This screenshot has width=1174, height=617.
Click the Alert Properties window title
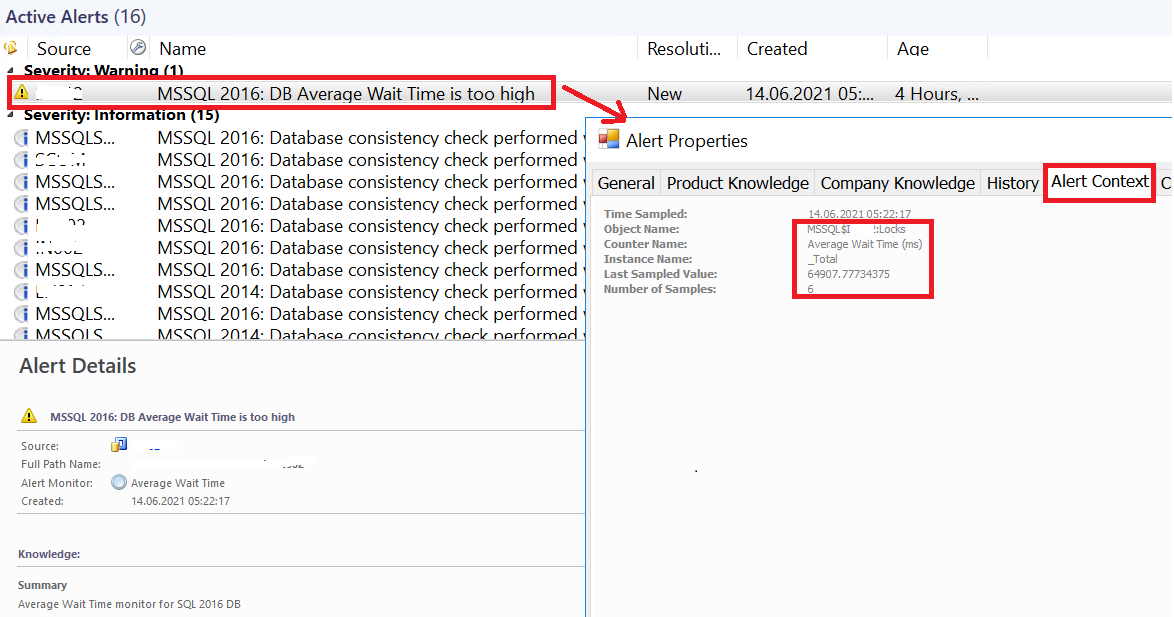(x=687, y=141)
